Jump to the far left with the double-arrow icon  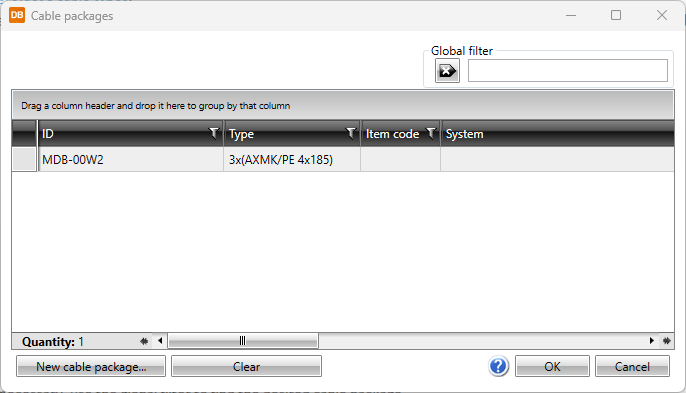click(144, 341)
